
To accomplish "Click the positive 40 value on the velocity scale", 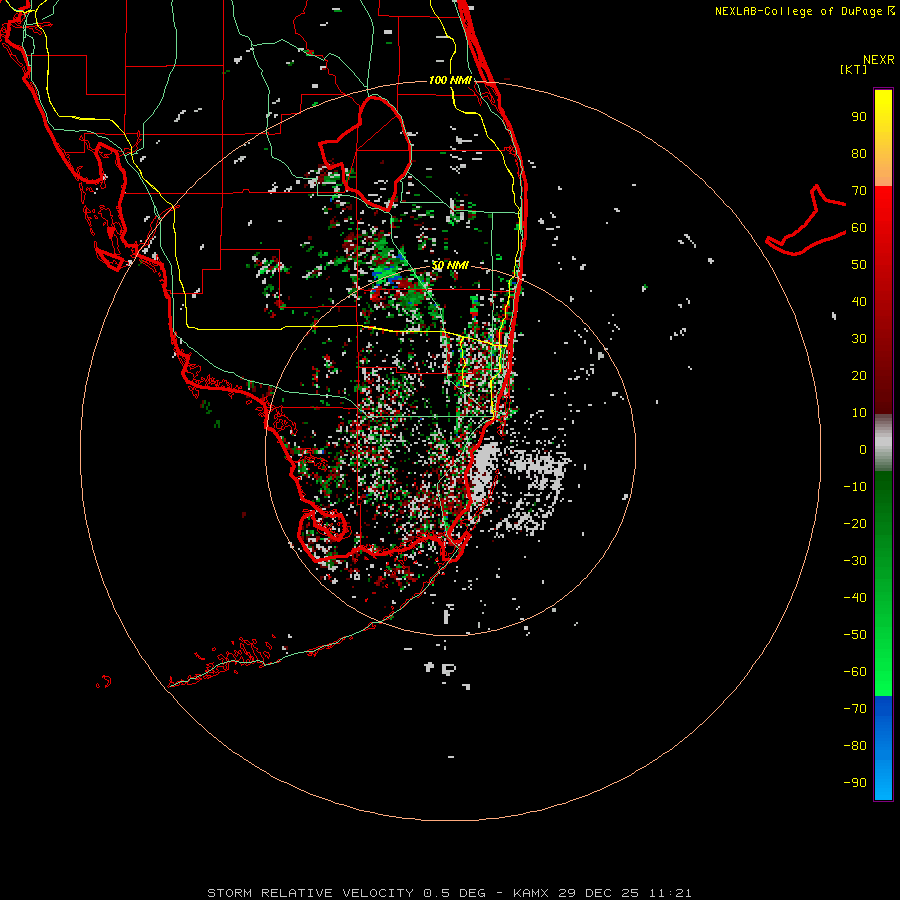I will 859,301.
